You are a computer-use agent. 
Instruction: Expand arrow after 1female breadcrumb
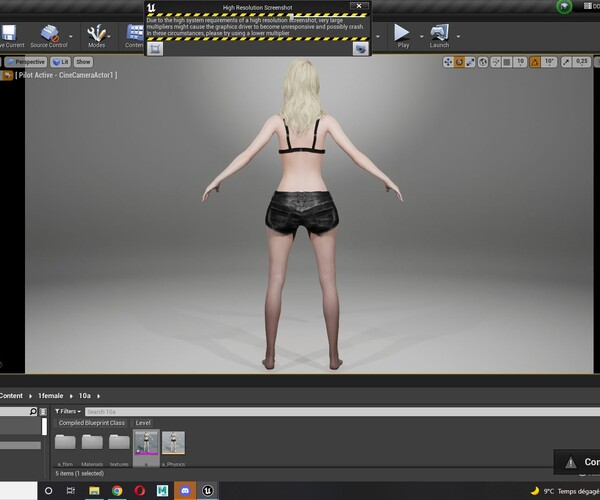point(71,396)
